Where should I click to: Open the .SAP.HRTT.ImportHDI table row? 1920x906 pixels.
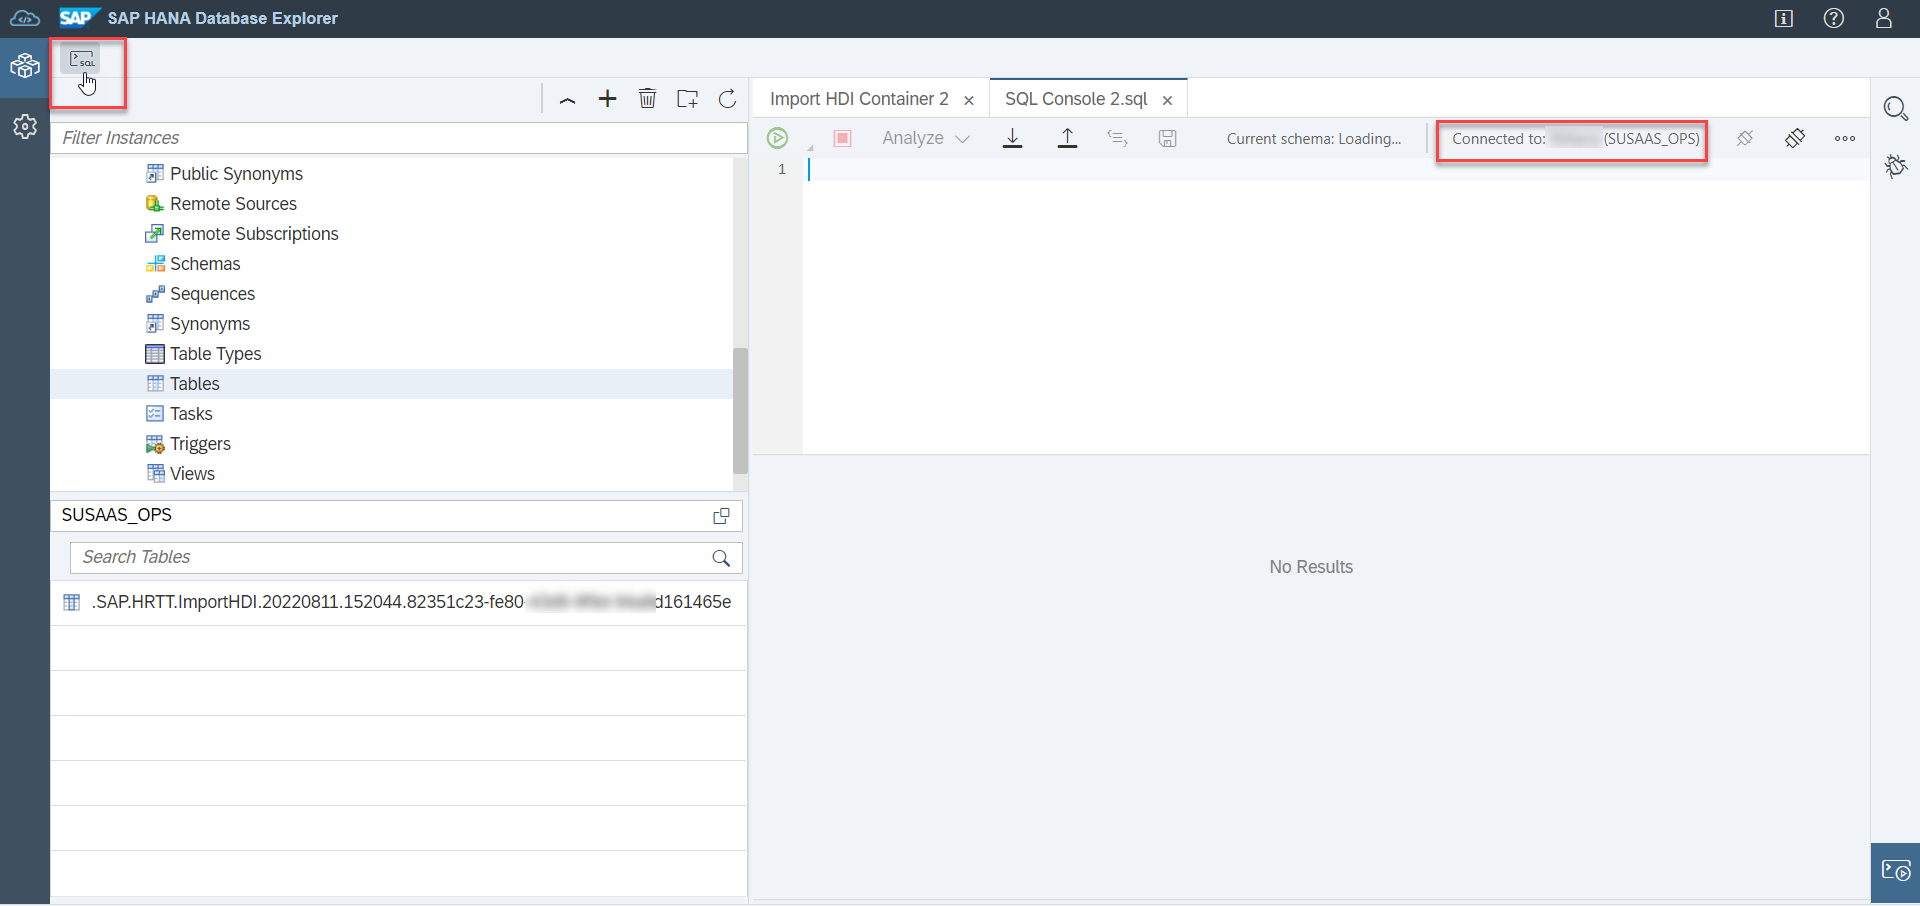click(x=399, y=603)
